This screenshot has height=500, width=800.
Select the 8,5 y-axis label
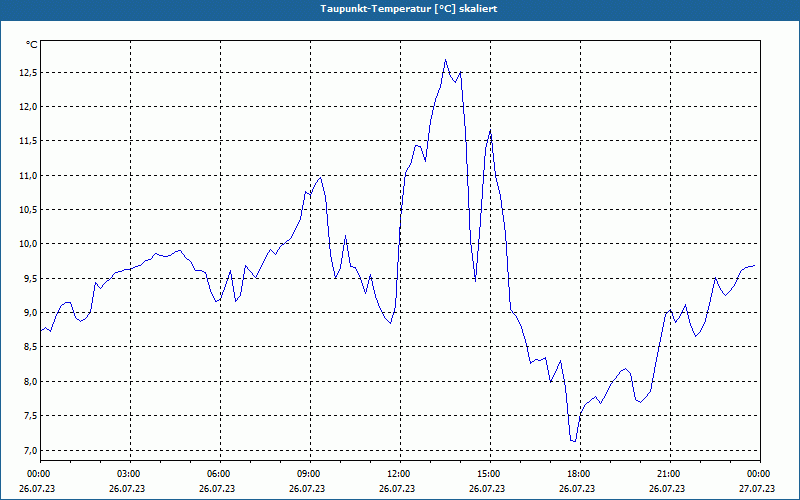(30, 347)
